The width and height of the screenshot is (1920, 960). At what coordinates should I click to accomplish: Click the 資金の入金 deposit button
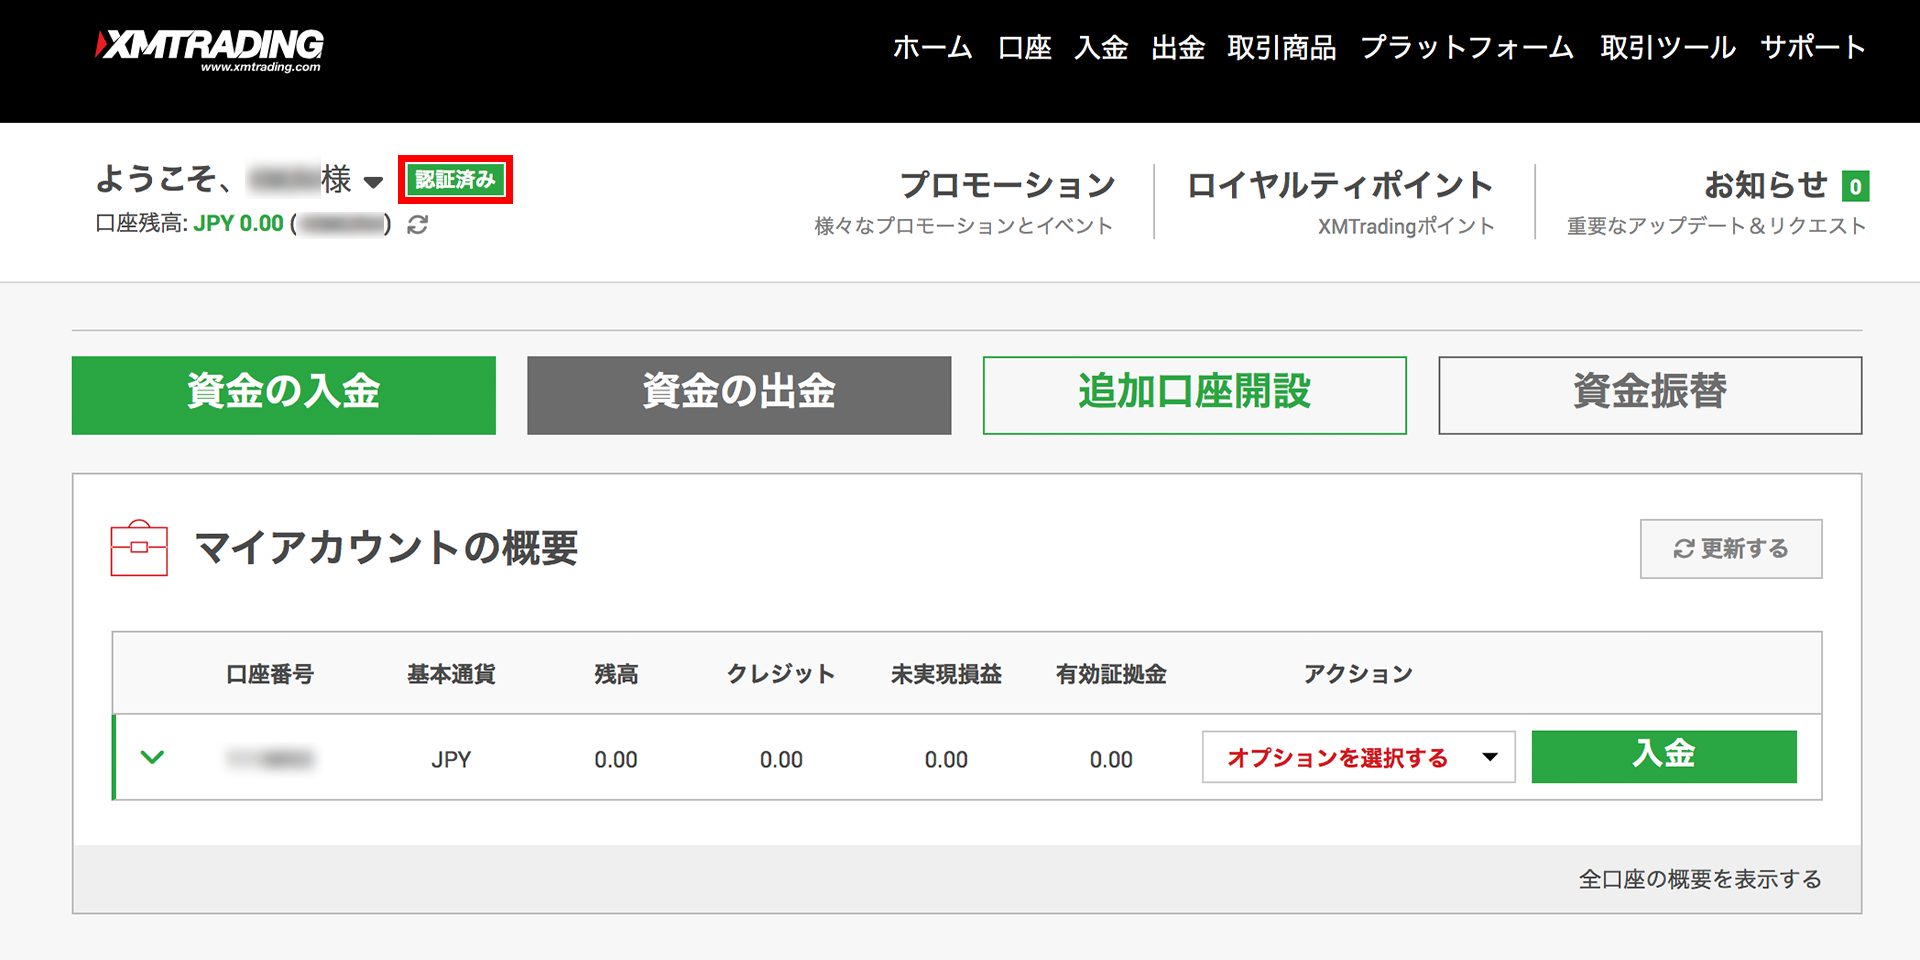(284, 395)
